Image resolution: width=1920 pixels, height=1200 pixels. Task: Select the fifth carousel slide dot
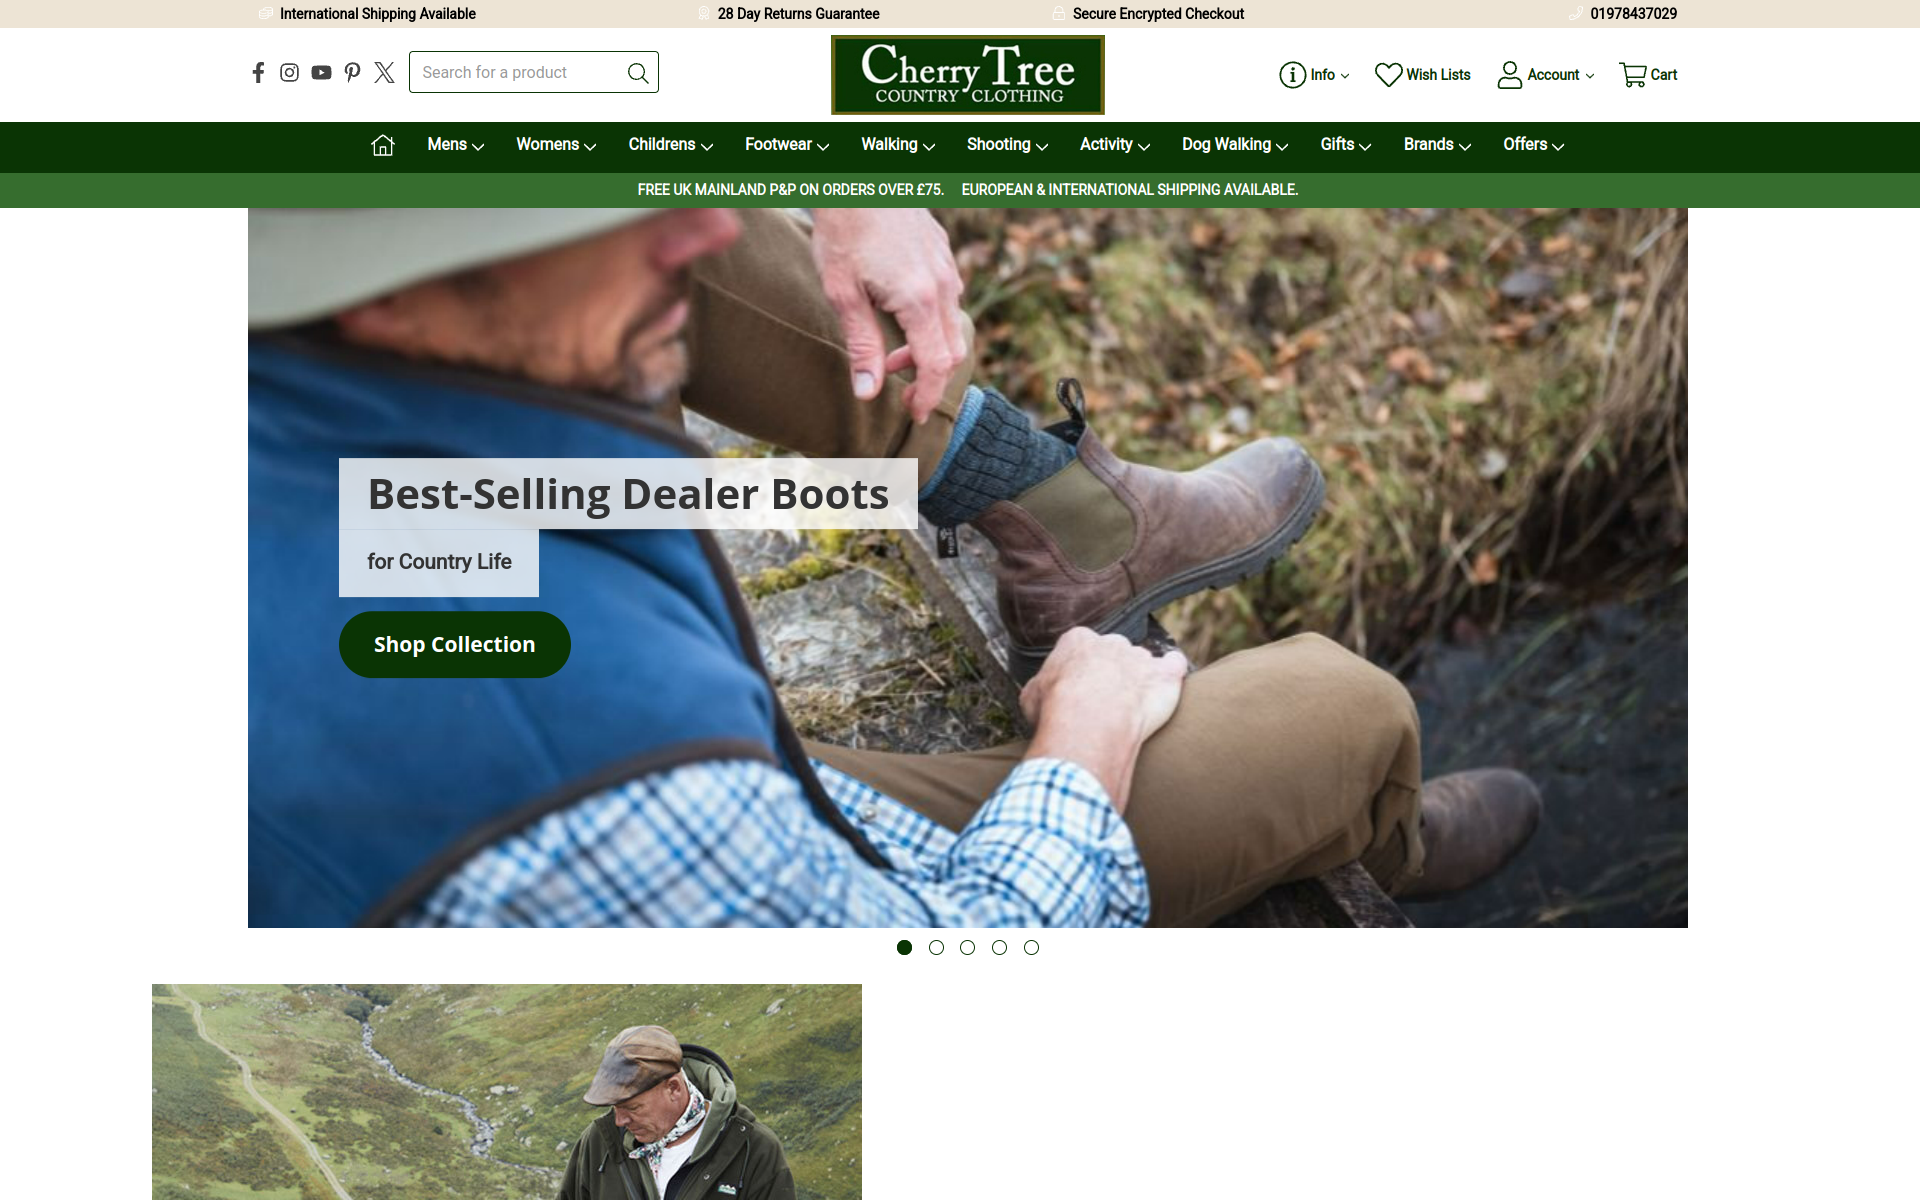coord(1031,947)
